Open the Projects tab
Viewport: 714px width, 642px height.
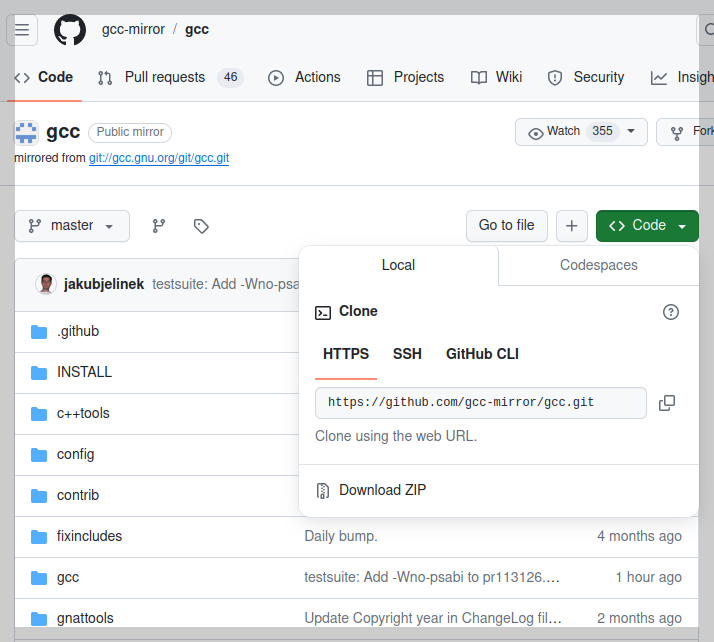(405, 77)
